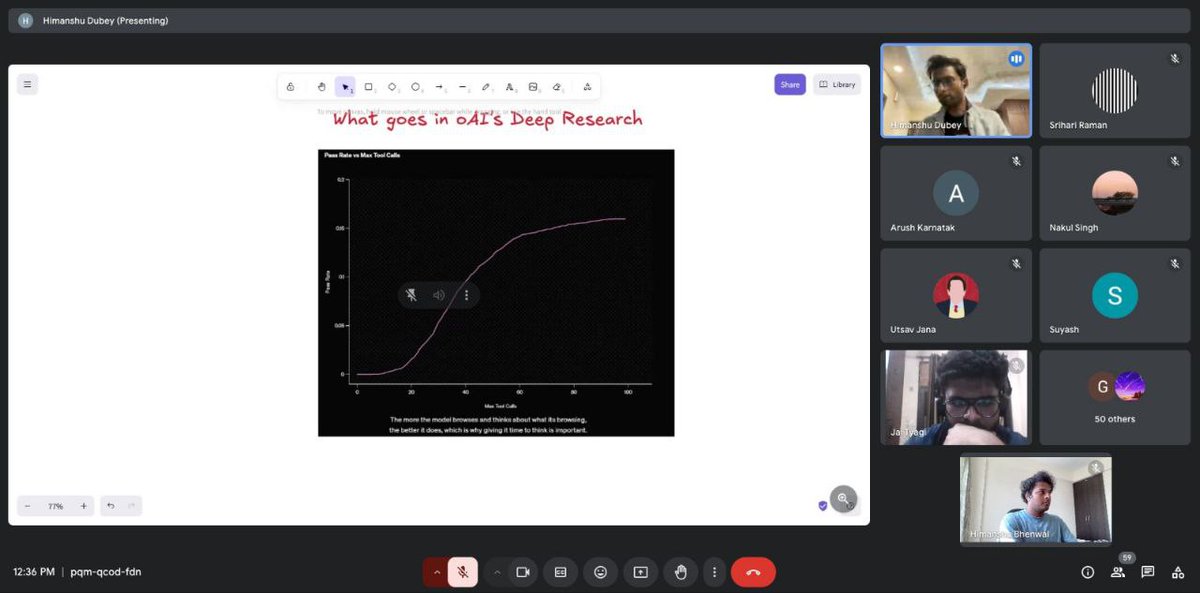Open the Activities panel icon
The width and height of the screenshot is (1200, 593).
(x=1176, y=572)
